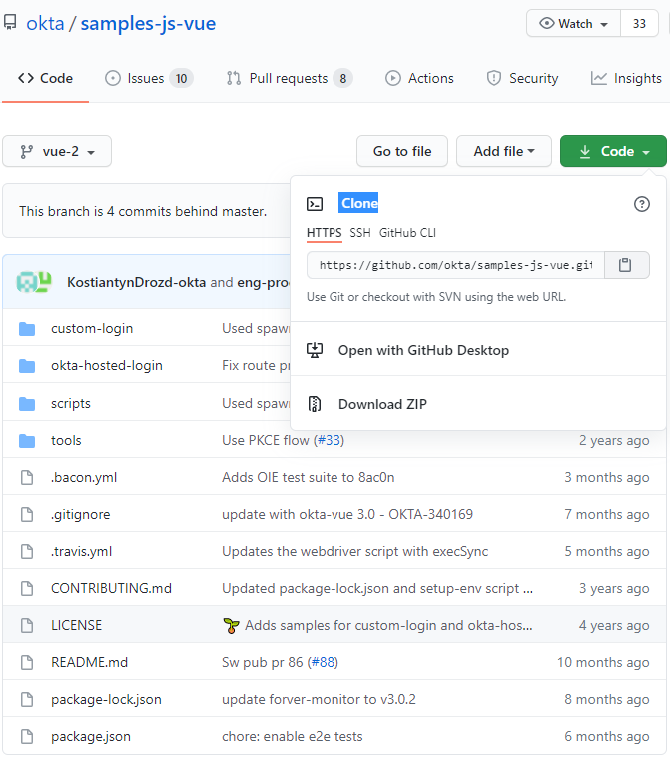Viewport: 670px width, 765px height.
Task: Open the okta-hosted-login folder
Action: 107,366
